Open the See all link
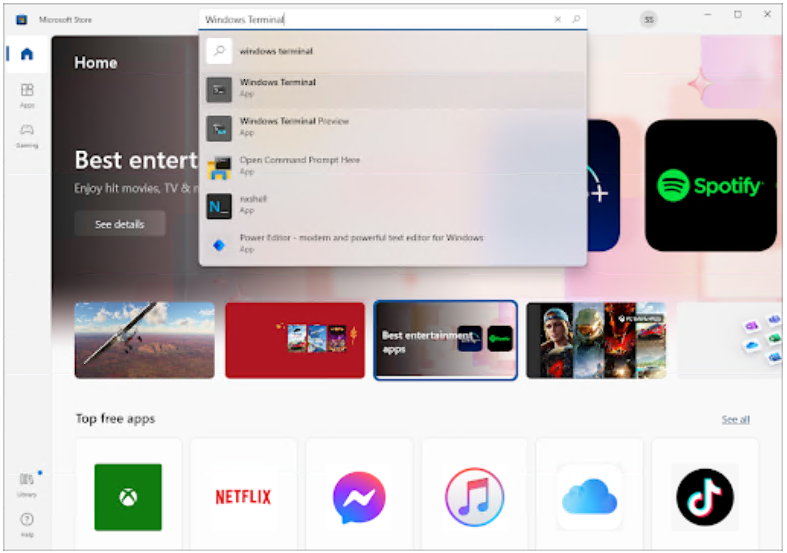Image resolution: width=787 pixels, height=553 pixels. coord(735,419)
